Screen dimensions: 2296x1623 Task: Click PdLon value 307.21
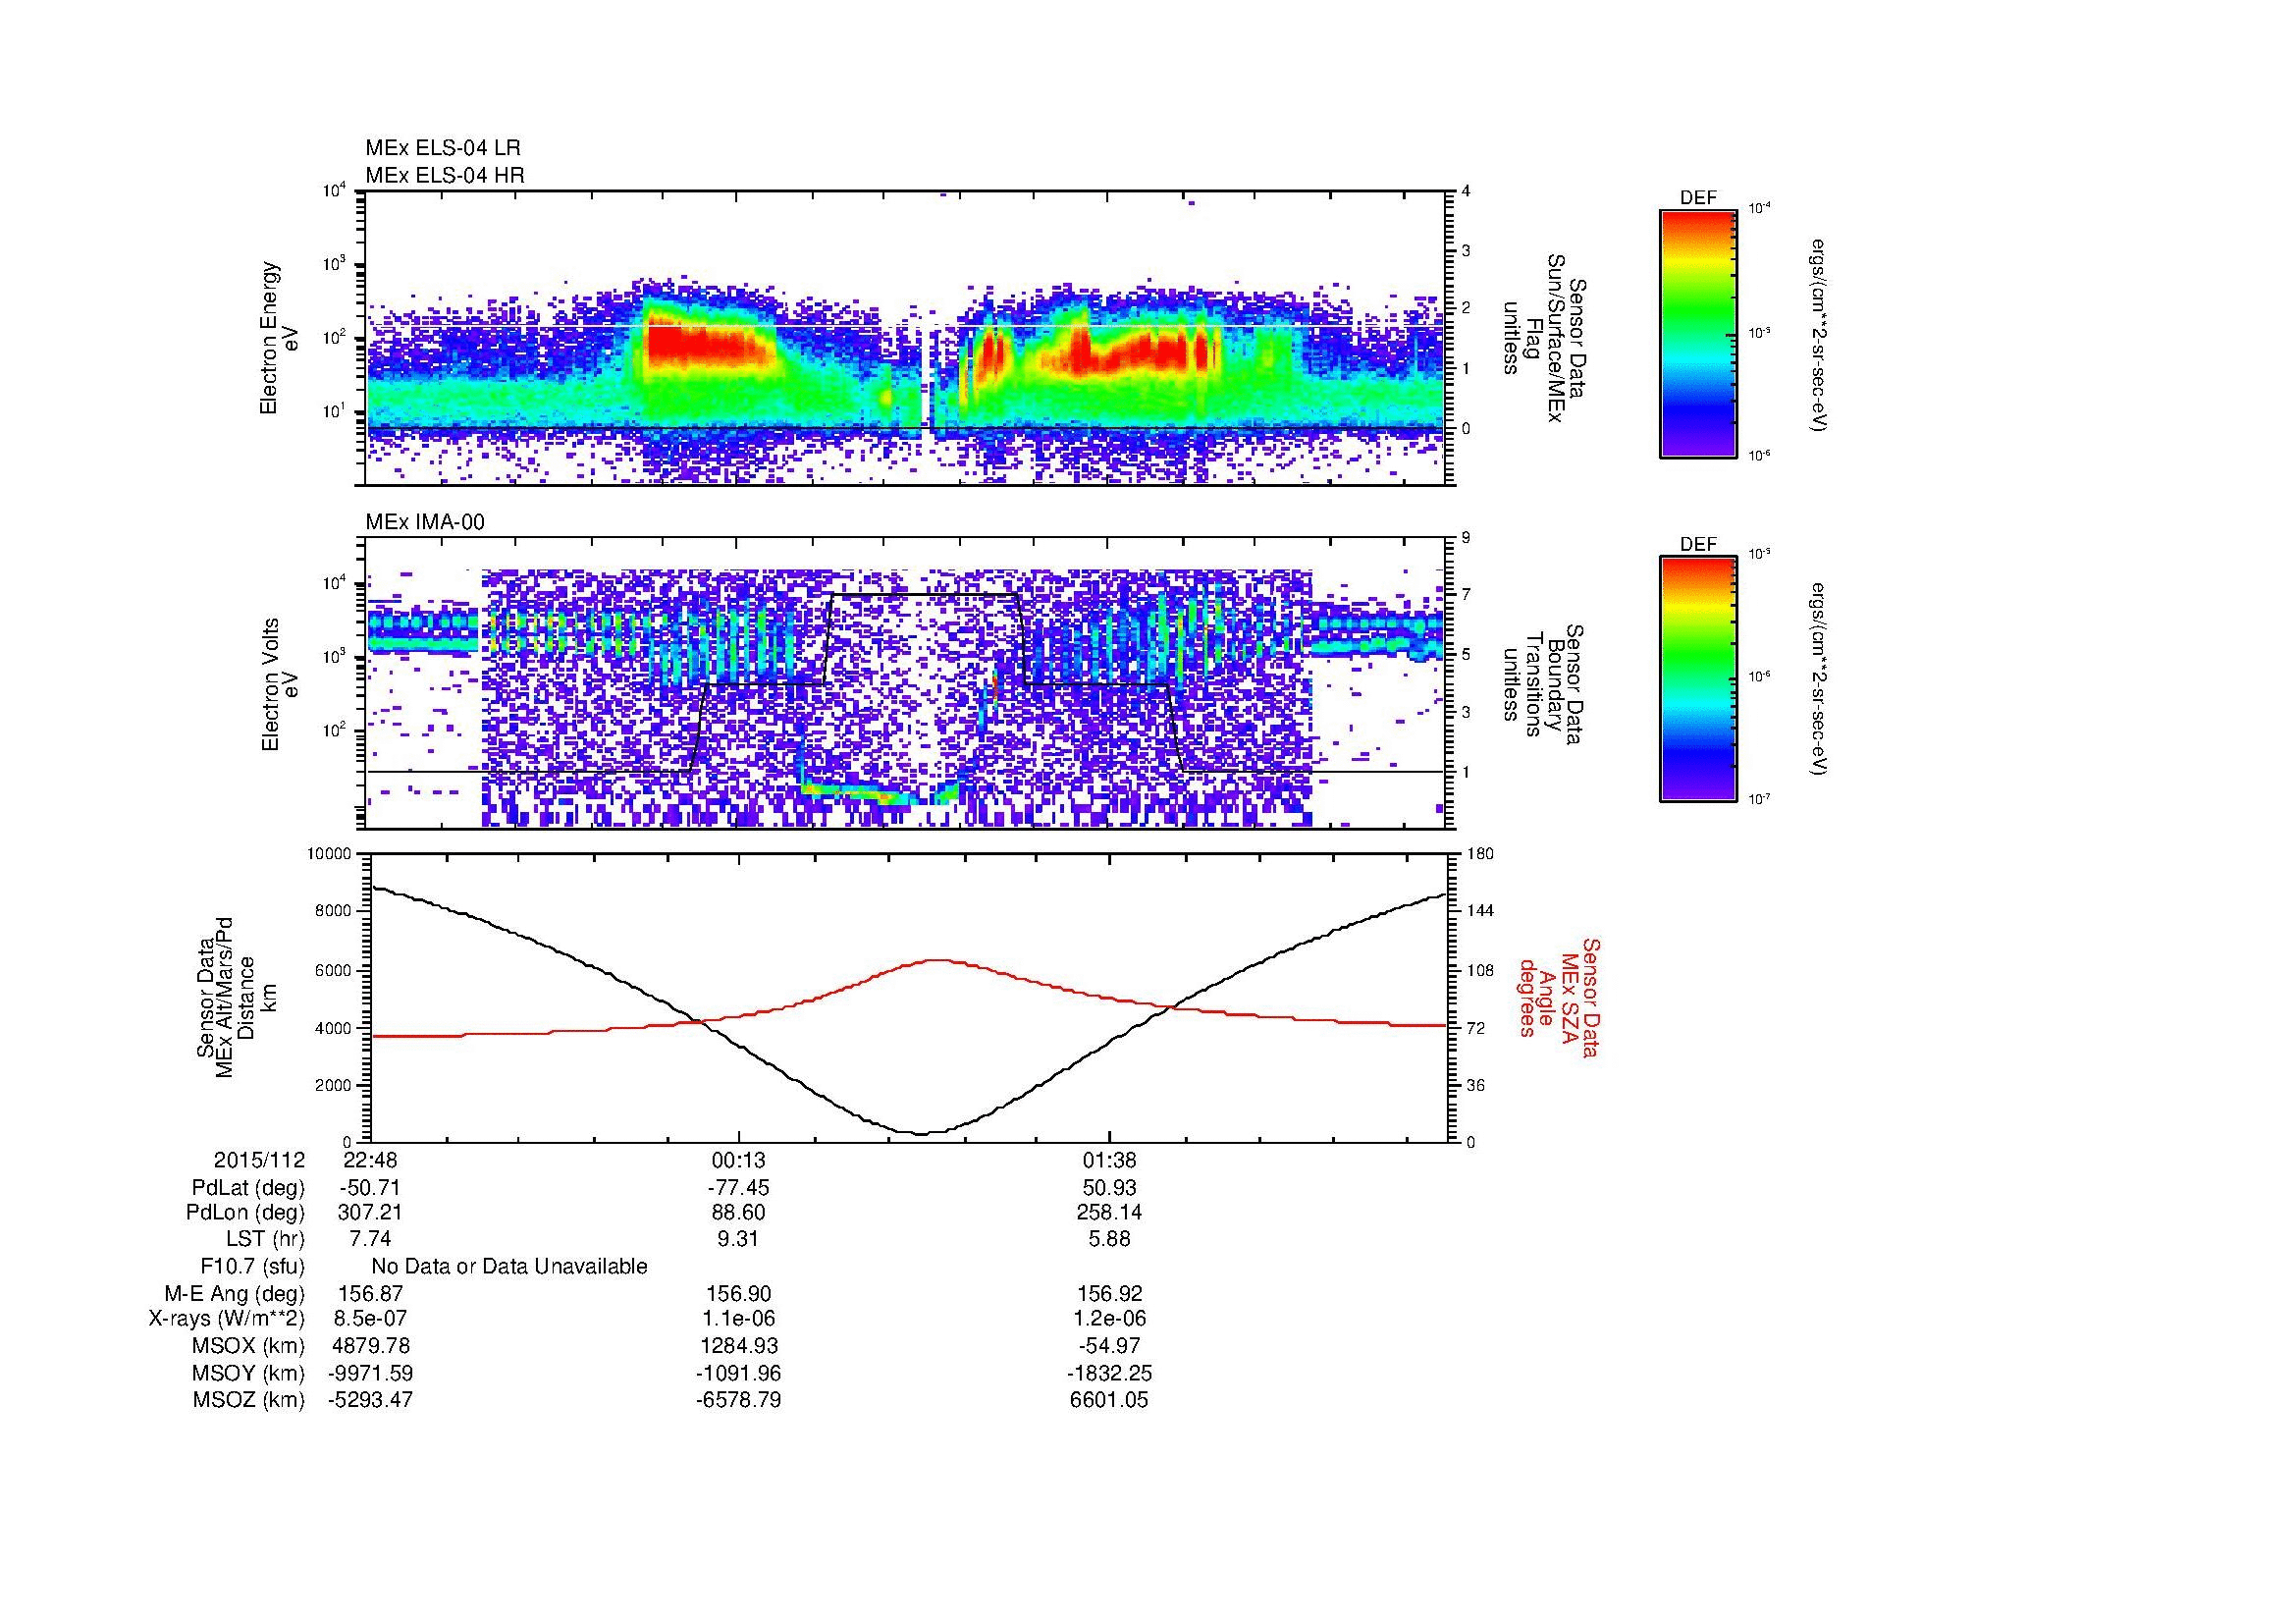tap(370, 1213)
